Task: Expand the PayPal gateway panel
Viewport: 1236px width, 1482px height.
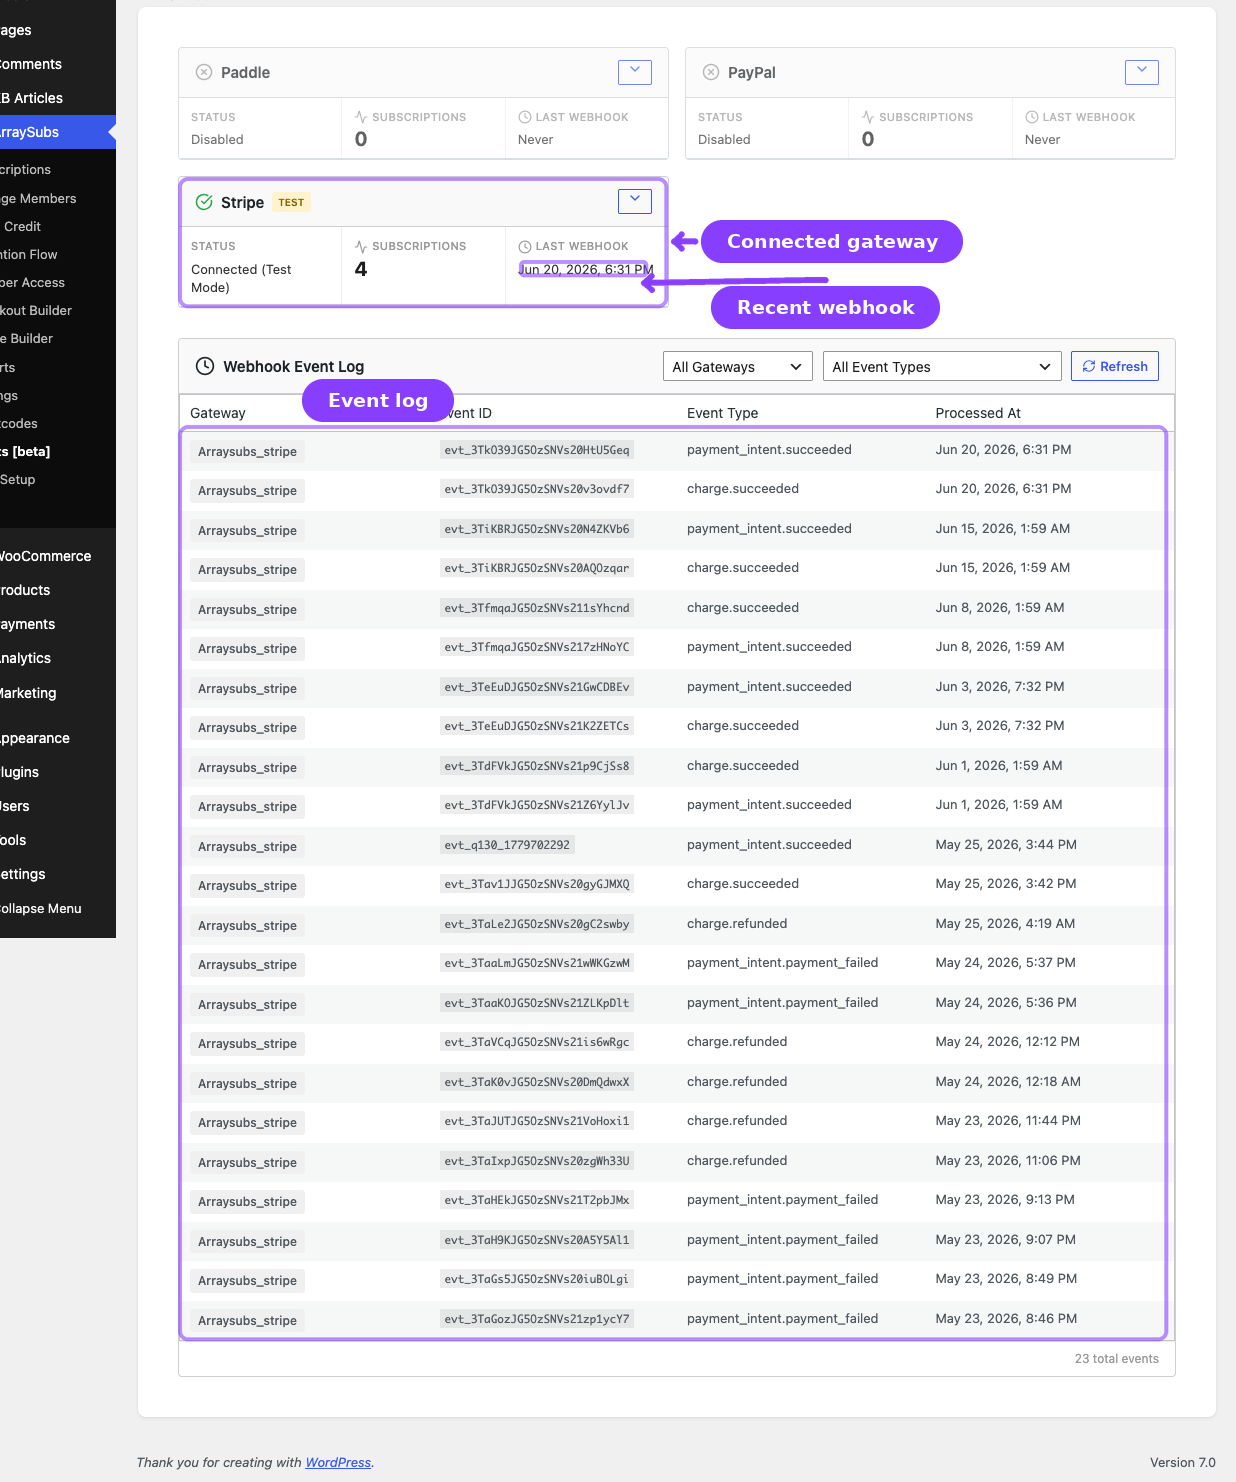Action: tap(1141, 72)
